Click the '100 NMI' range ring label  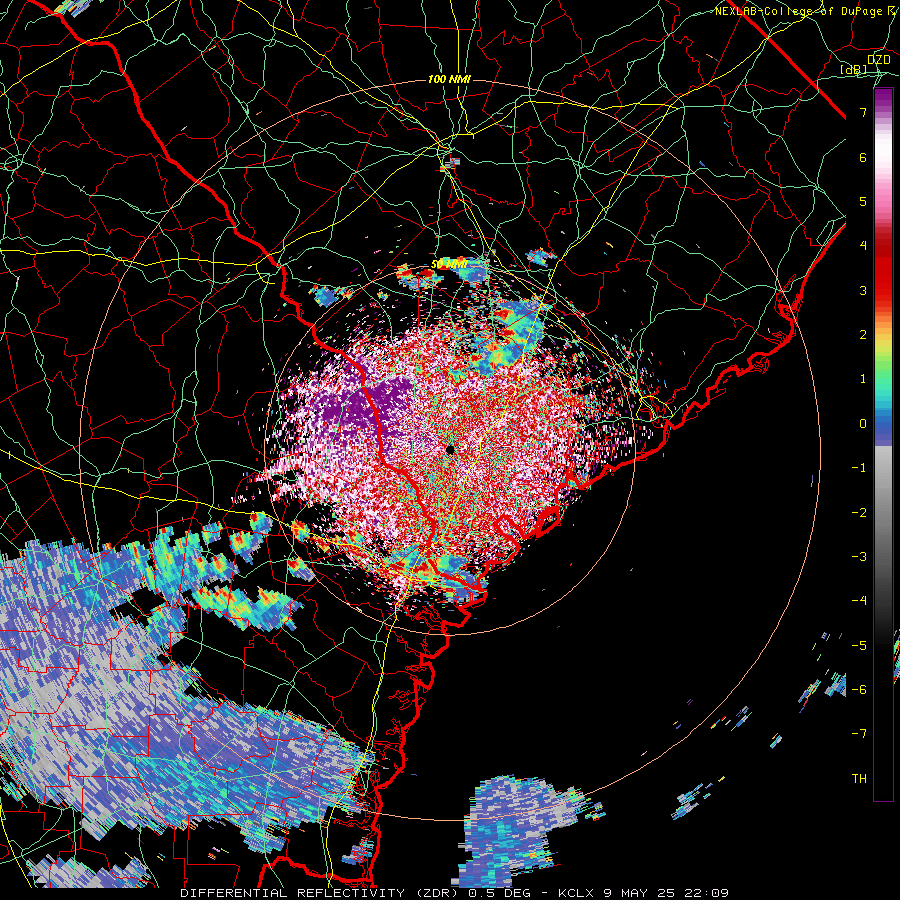click(449, 79)
